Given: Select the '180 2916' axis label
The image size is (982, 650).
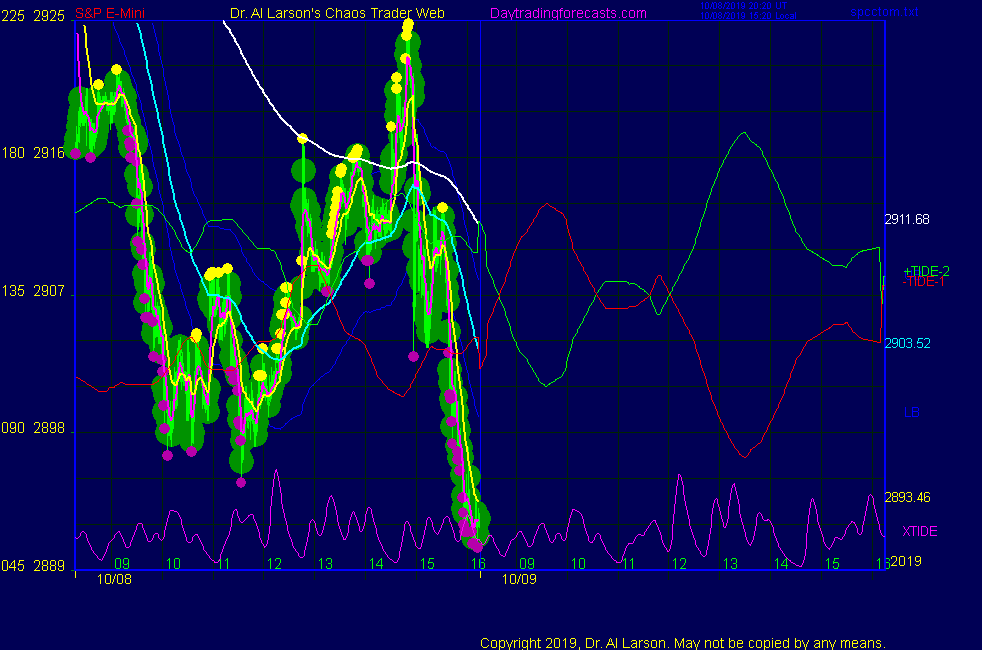Looking at the screenshot, I should [33, 153].
